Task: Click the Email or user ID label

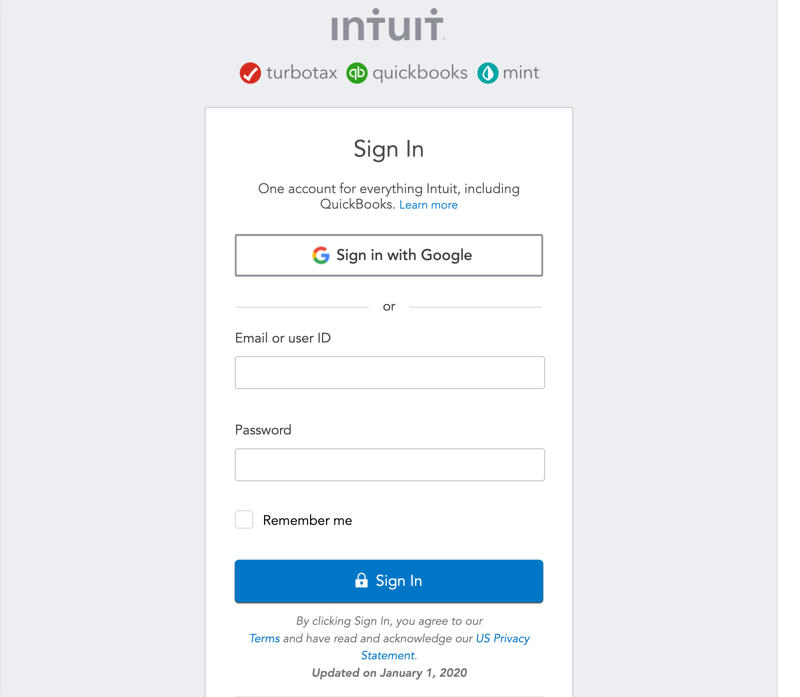Action: pos(283,338)
